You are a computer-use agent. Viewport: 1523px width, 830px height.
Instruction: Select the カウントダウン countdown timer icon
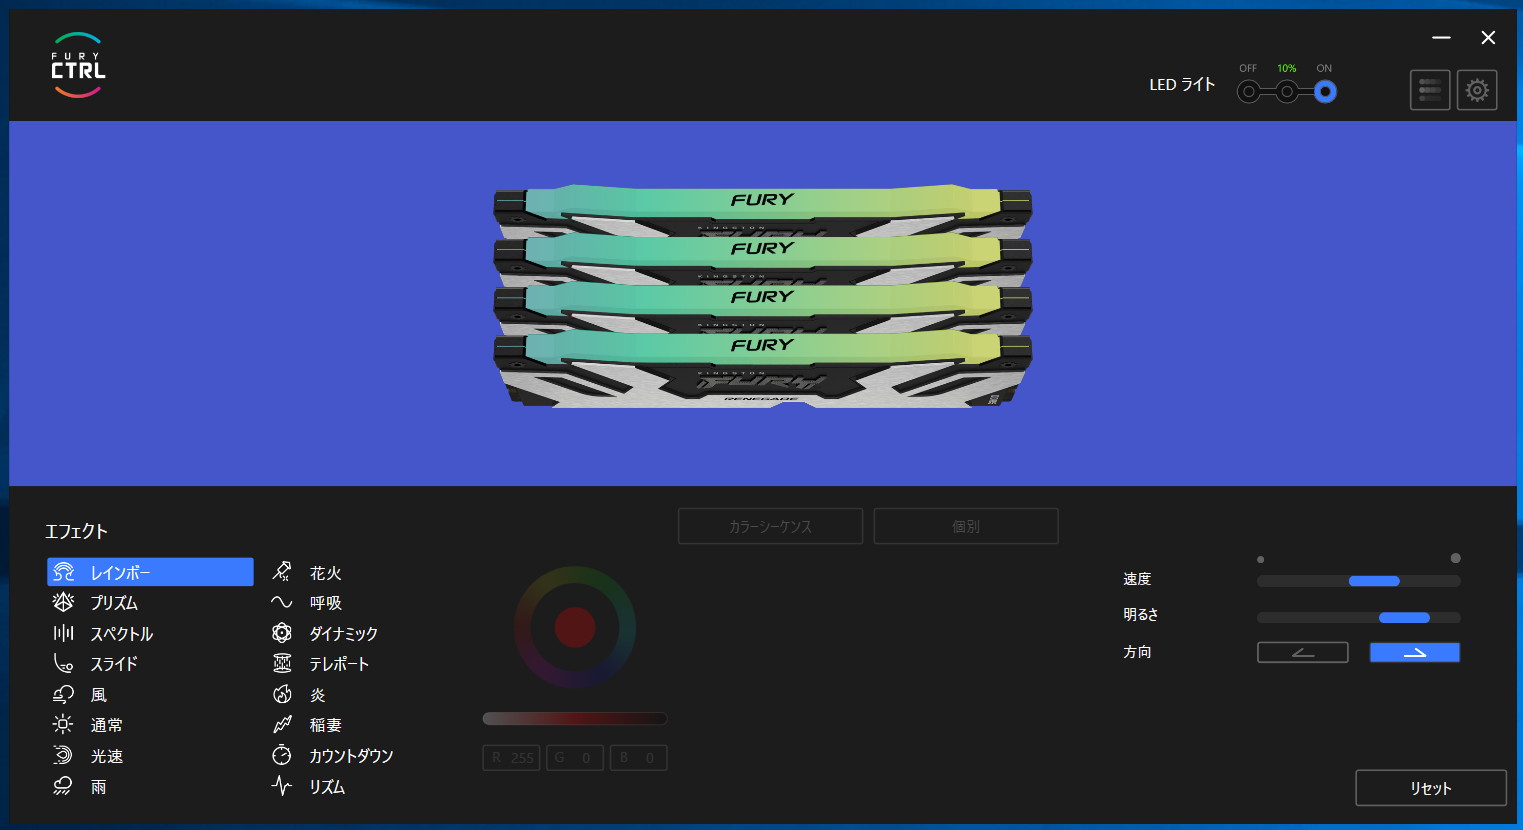pos(282,756)
